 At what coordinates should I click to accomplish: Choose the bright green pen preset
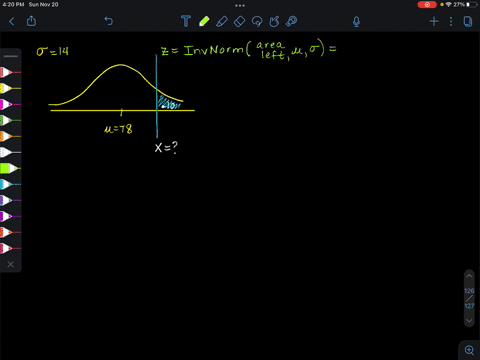point(10,168)
